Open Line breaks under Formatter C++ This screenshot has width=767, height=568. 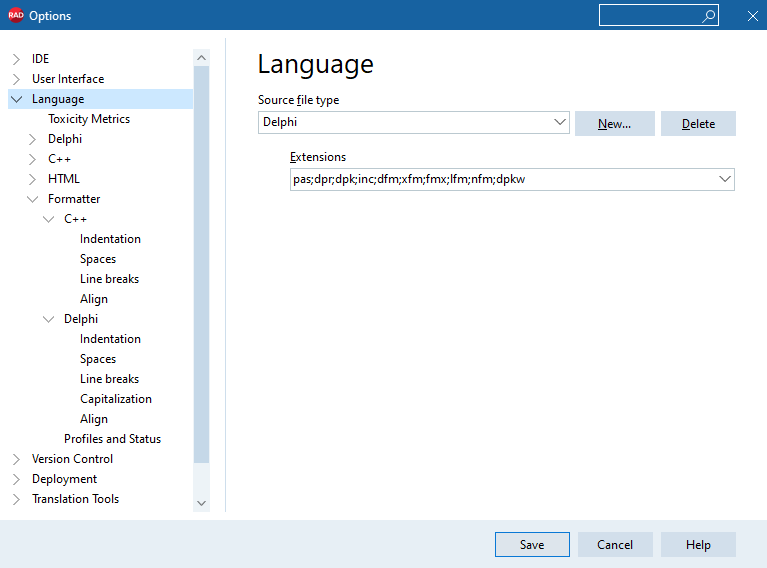tap(110, 279)
